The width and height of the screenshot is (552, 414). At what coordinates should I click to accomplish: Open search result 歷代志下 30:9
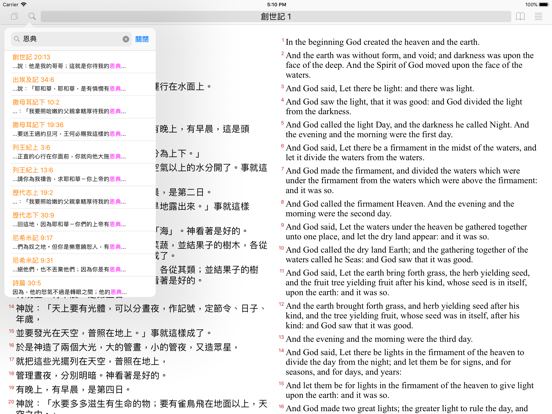80,219
